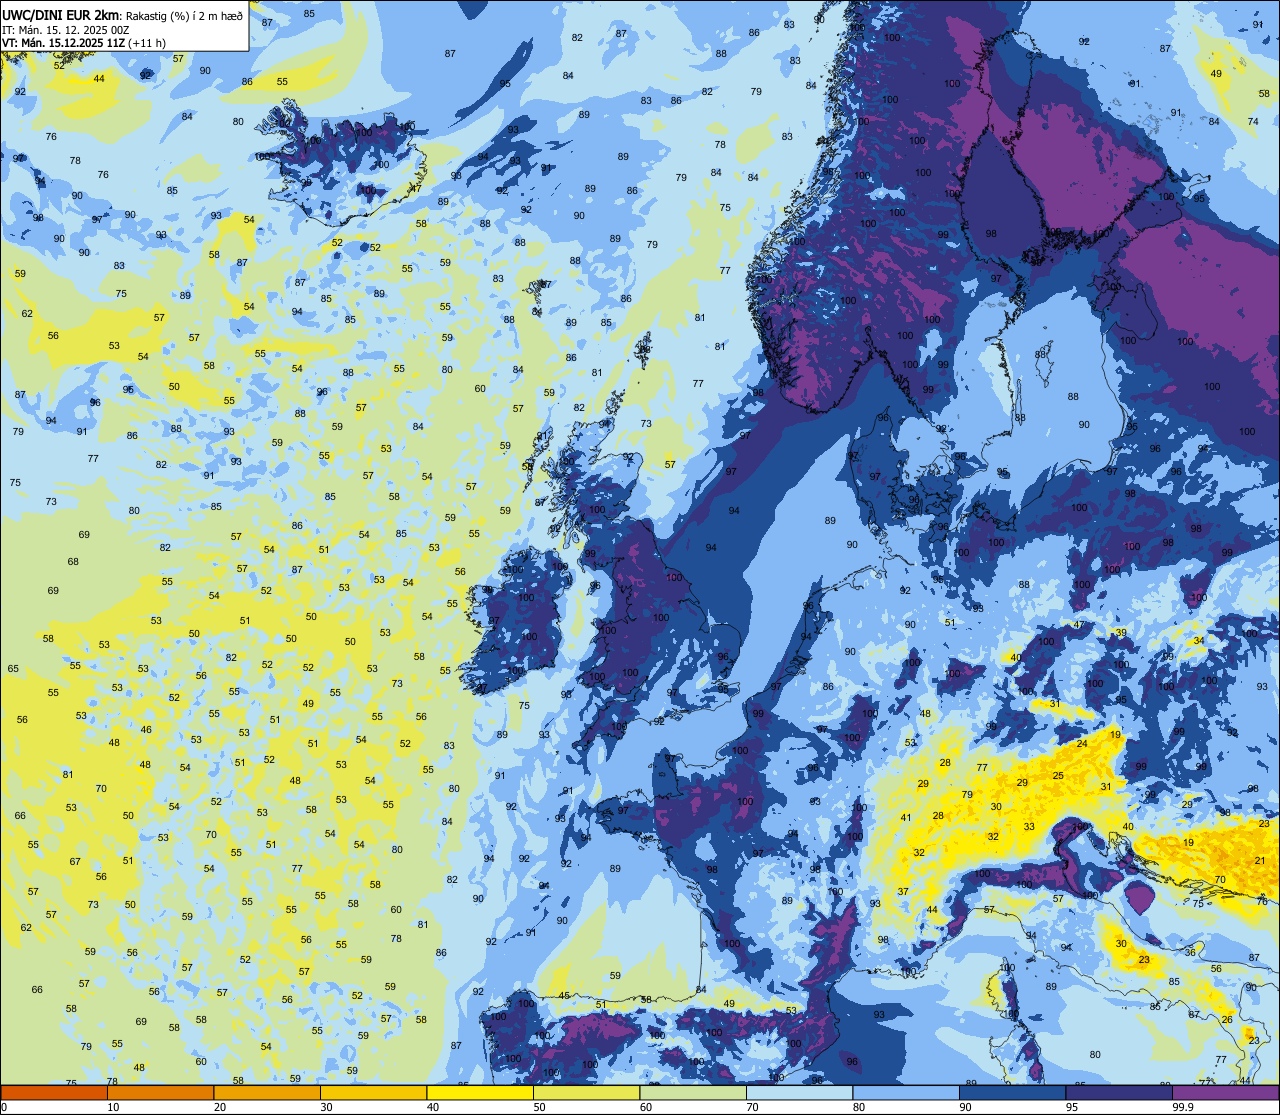
Task: Click the legend tick label '80'
Action: [859, 1107]
